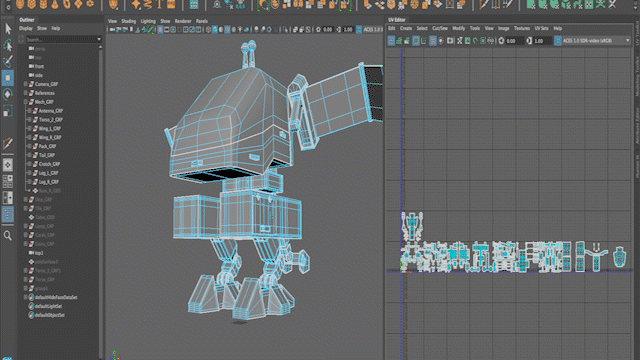
Task: Click defaultLightSet set icon in Outliner
Action: (x=31, y=306)
